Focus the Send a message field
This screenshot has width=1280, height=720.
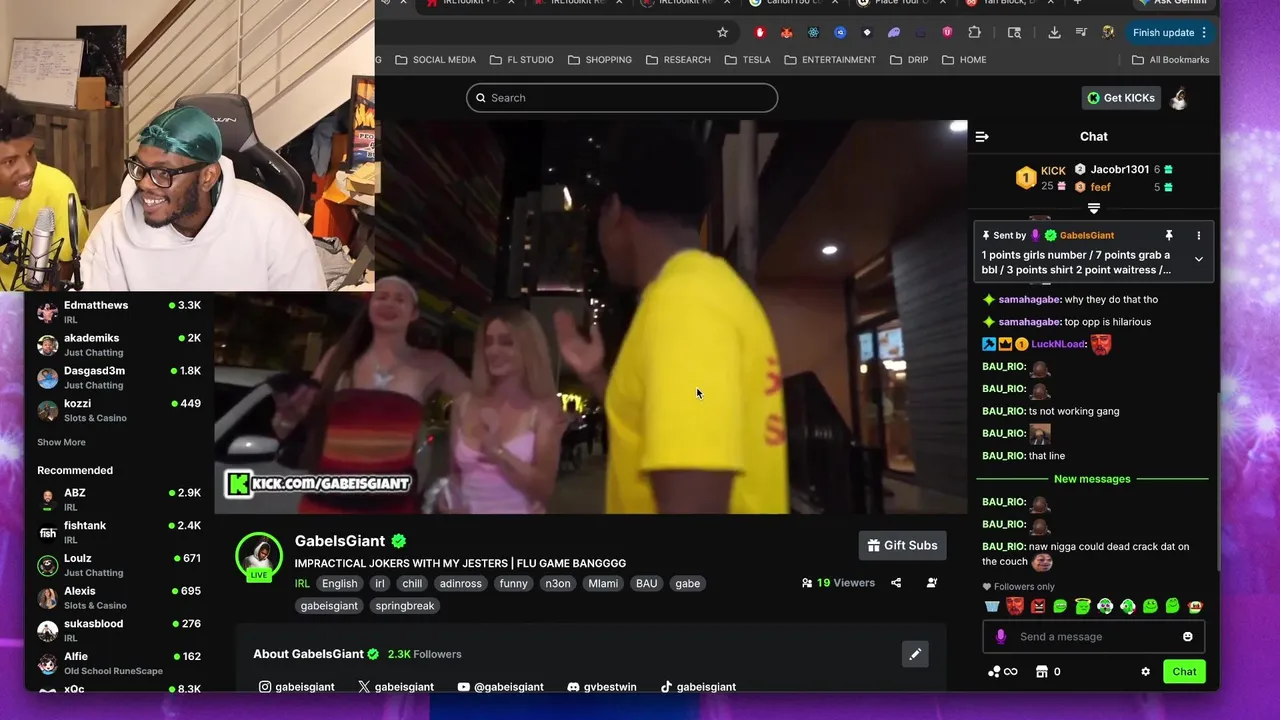(x=1094, y=637)
